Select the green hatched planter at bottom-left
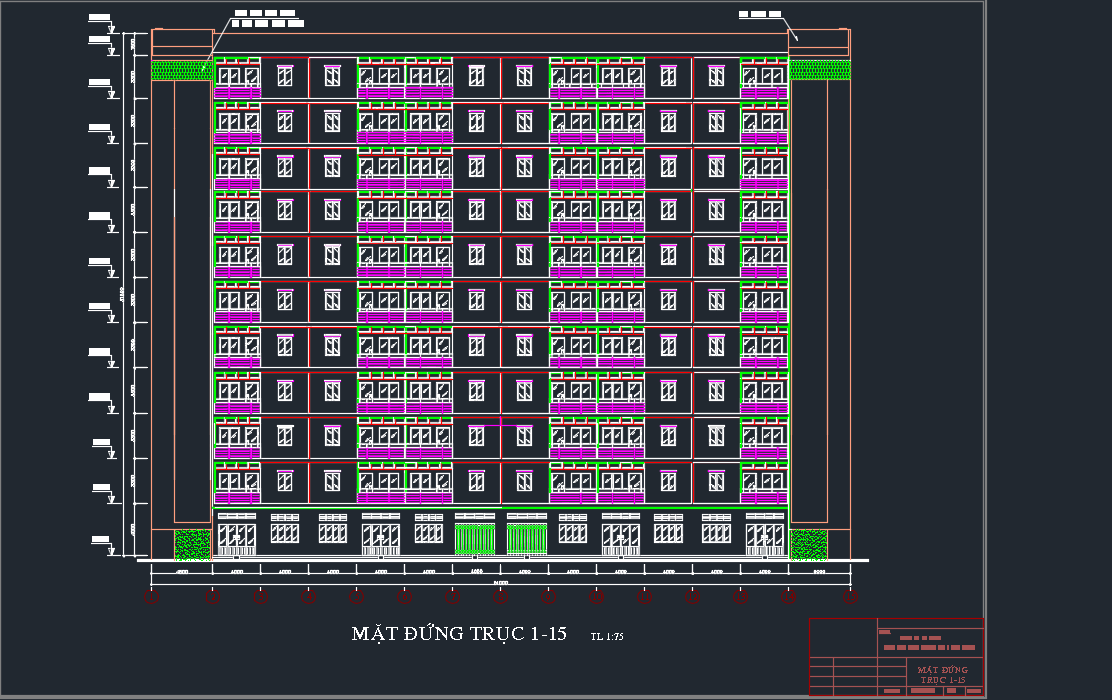Viewport: 1113px width, 700px height. tap(192, 545)
